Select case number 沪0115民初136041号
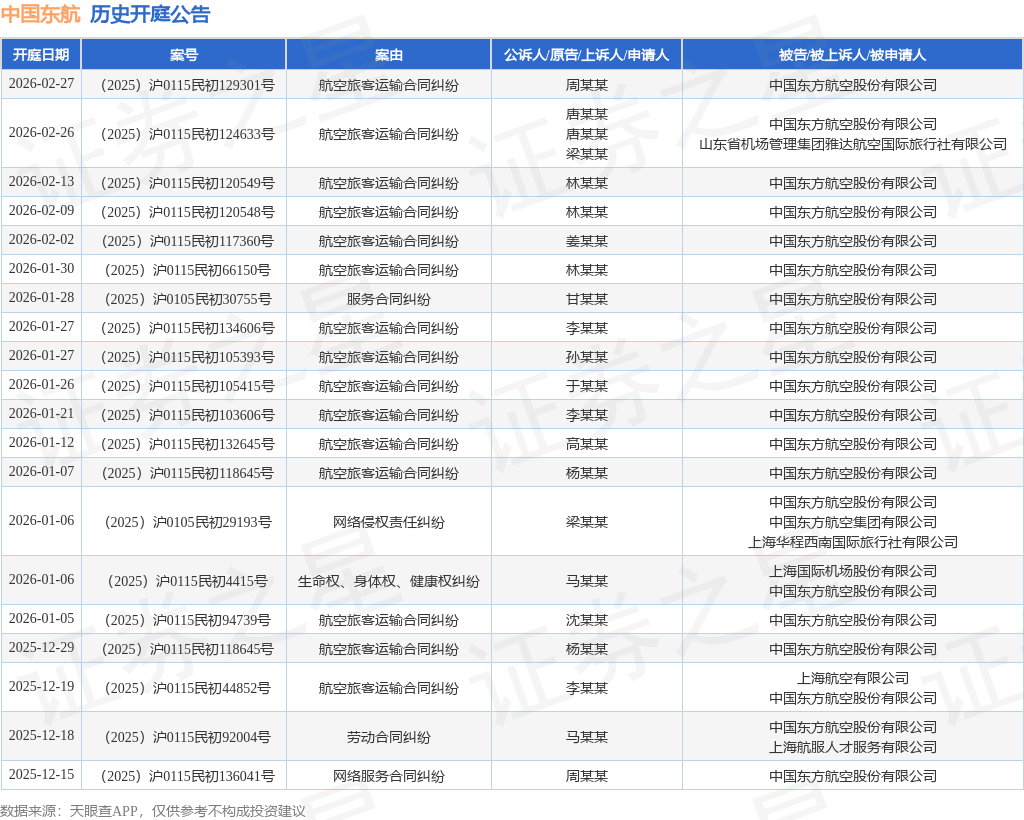The width and height of the screenshot is (1024, 820). tap(187, 776)
